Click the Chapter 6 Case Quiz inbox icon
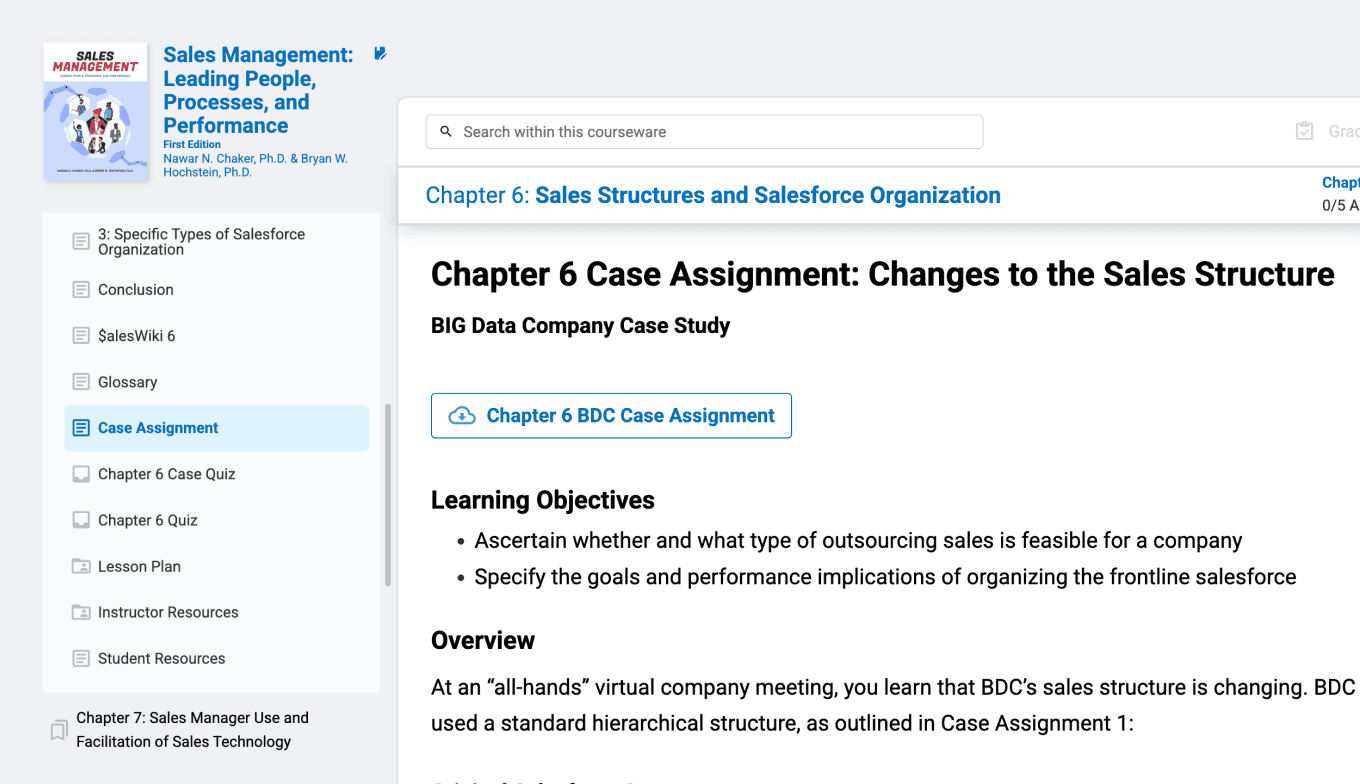This screenshot has height=784, width=1360. point(81,474)
